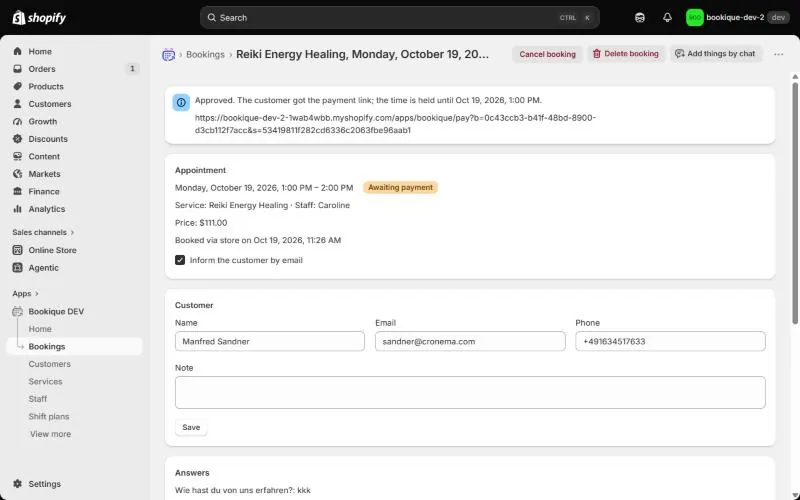Go to Bookique Staff page

(38, 399)
